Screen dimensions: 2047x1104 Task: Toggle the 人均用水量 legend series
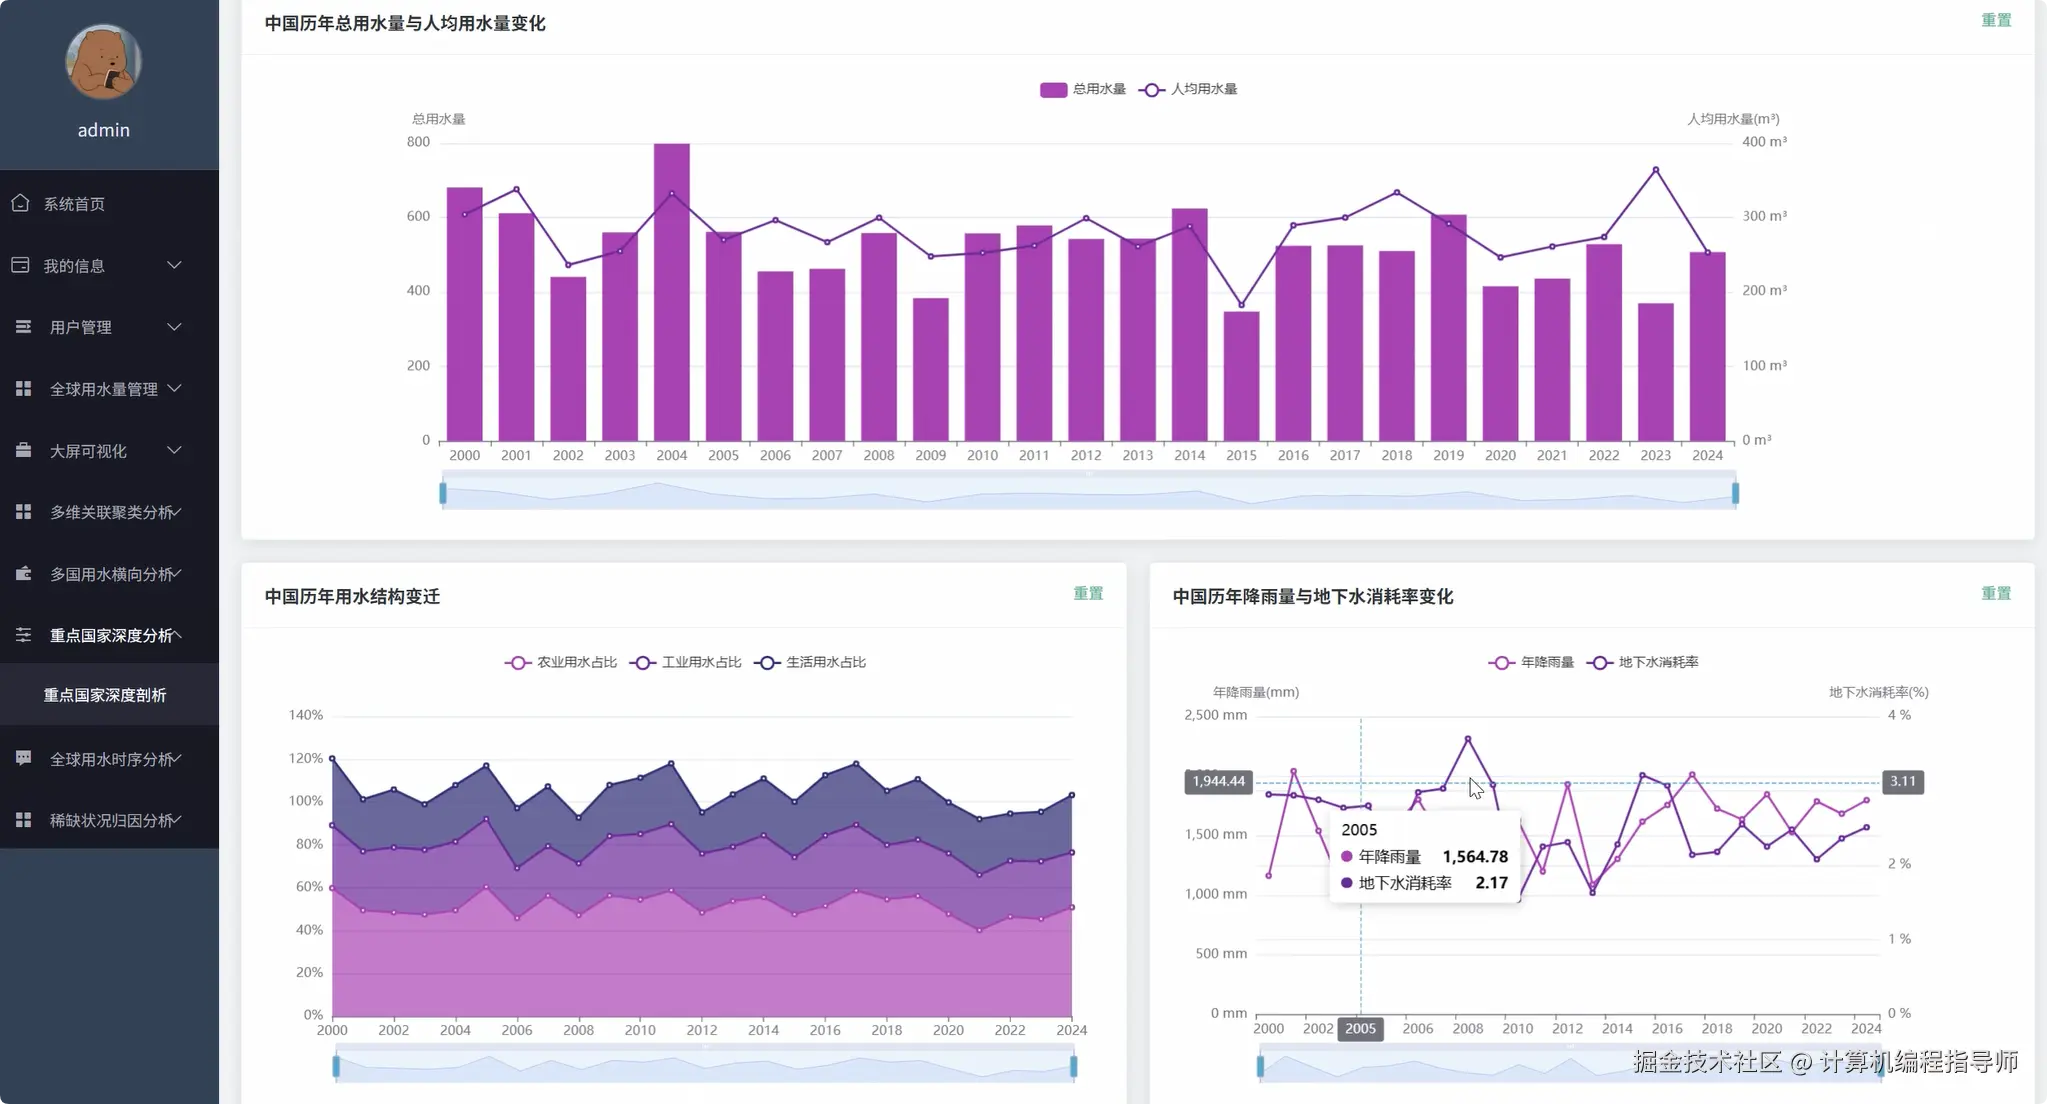1188,89
